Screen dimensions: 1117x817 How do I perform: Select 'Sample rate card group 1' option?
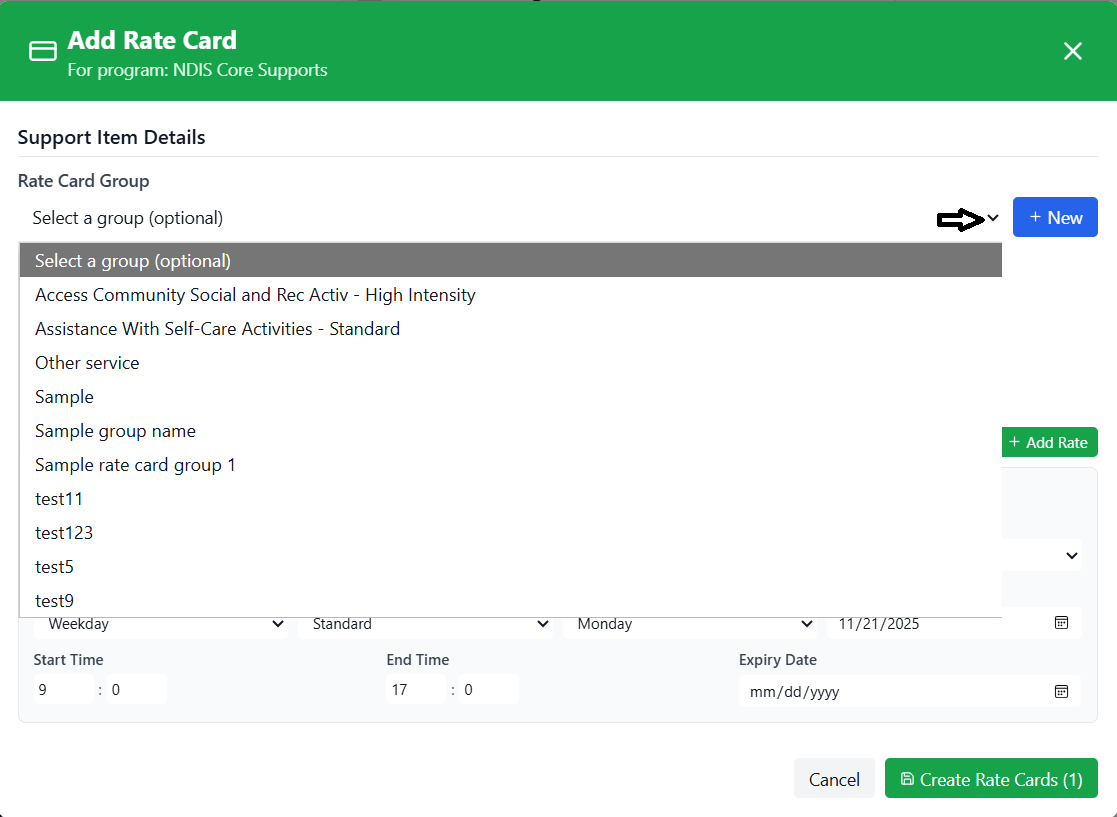pyautogui.click(x=135, y=465)
